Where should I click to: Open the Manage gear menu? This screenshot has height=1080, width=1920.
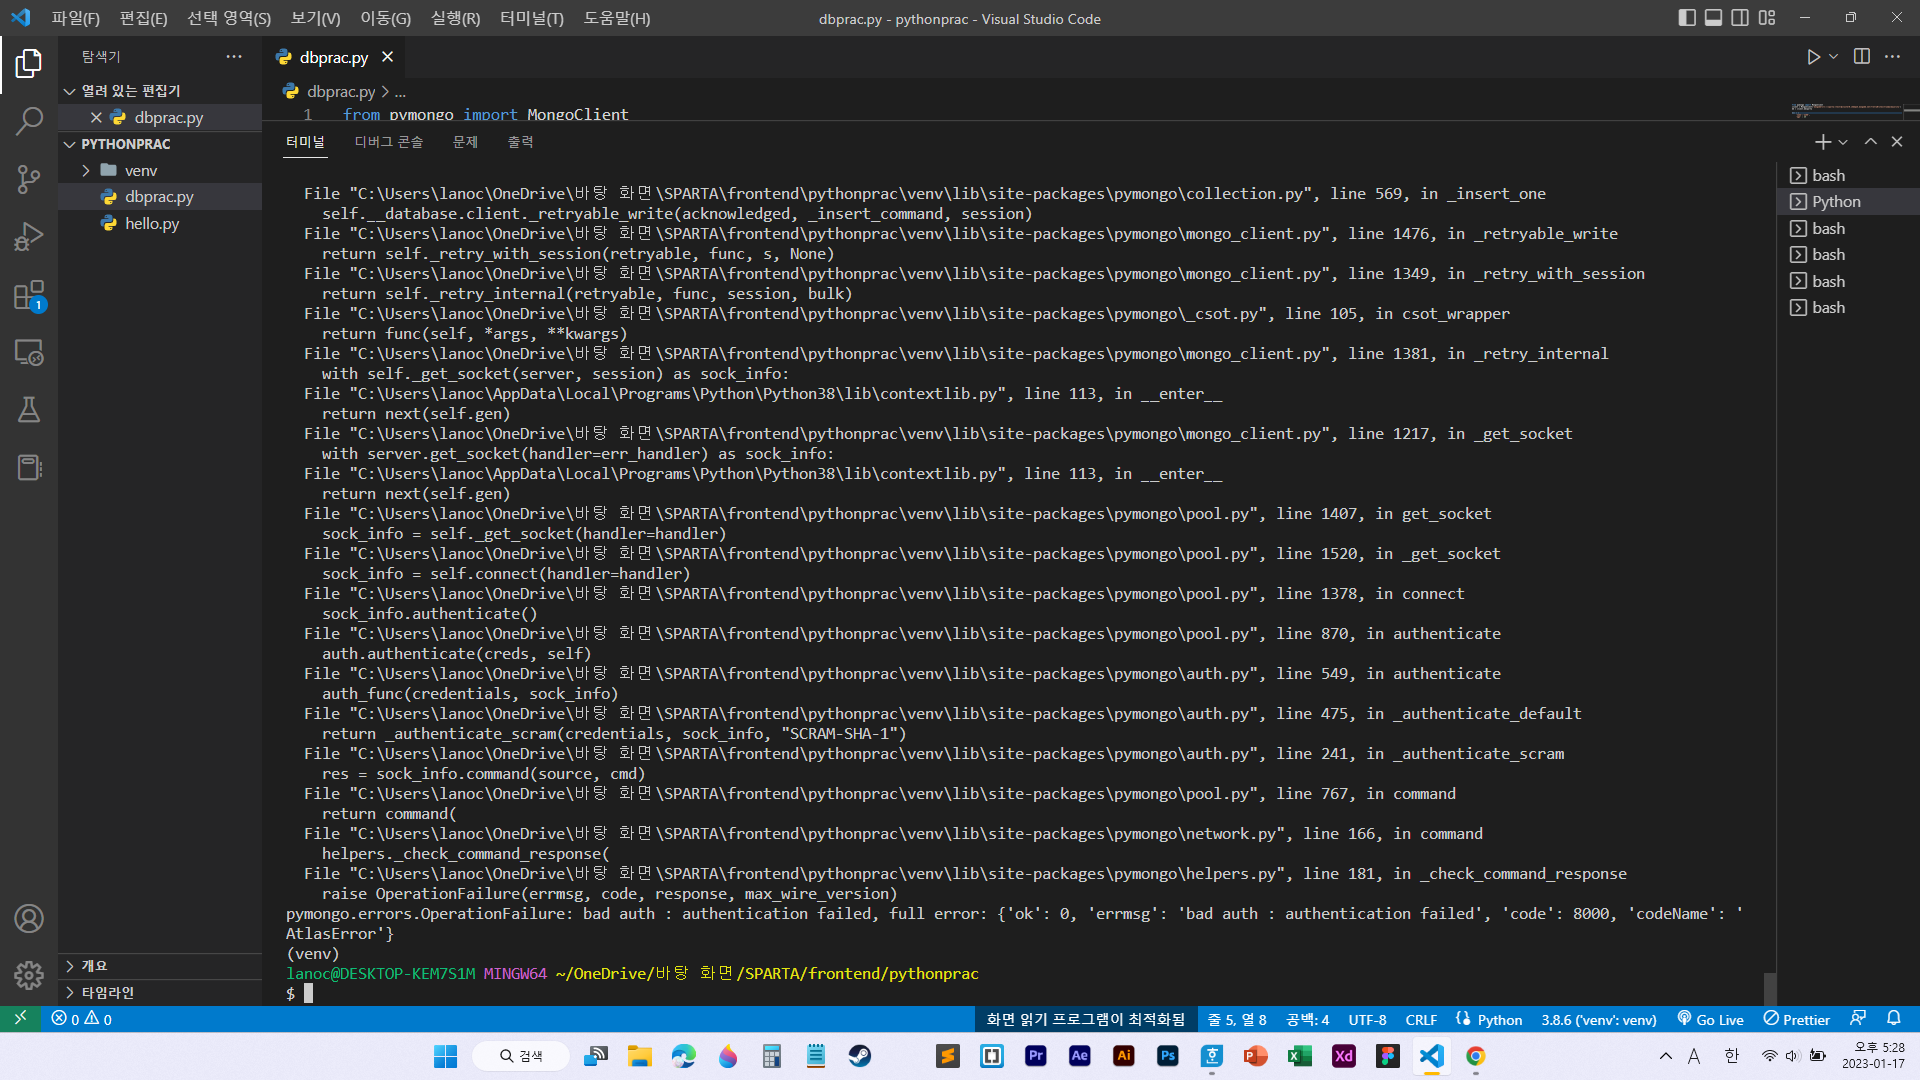coord(29,975)
